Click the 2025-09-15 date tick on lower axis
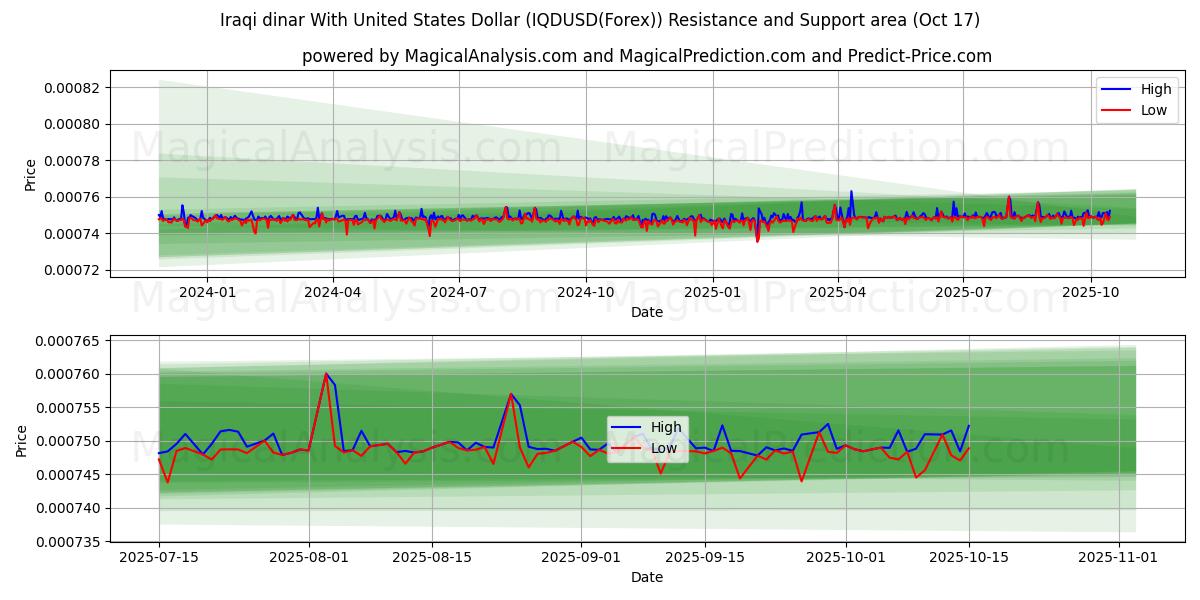1200x600 pixels. (705, 557)
